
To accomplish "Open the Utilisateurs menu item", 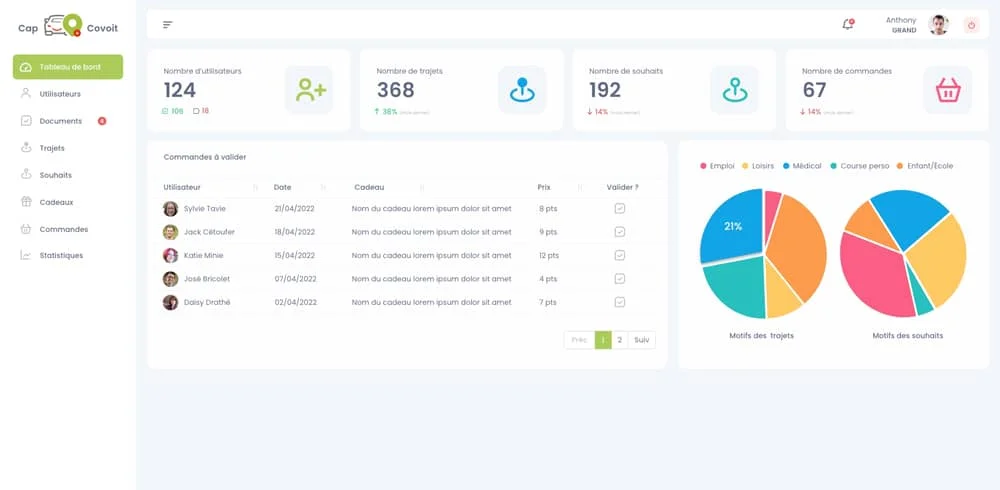I will [x=60, y=94].
